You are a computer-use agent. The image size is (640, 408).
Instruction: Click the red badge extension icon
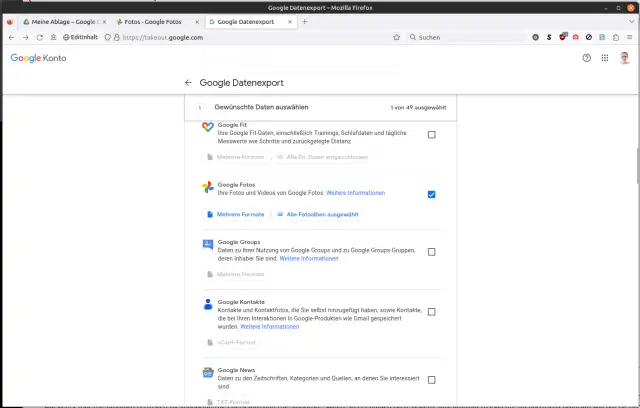tap(563, 37)
